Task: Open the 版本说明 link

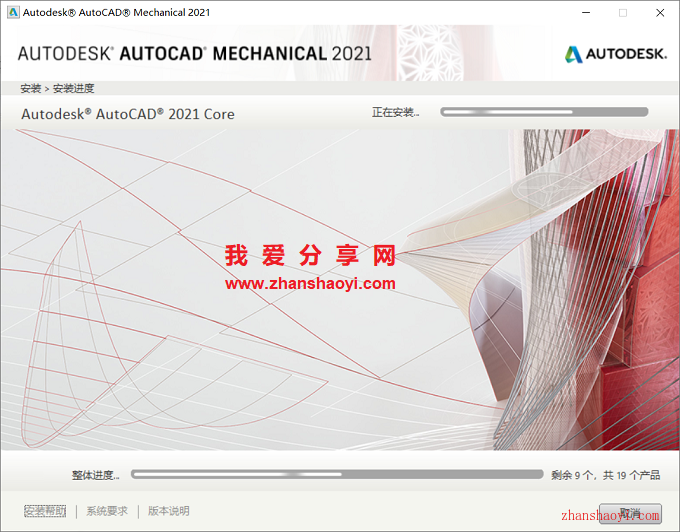Action: pos(169,511)
